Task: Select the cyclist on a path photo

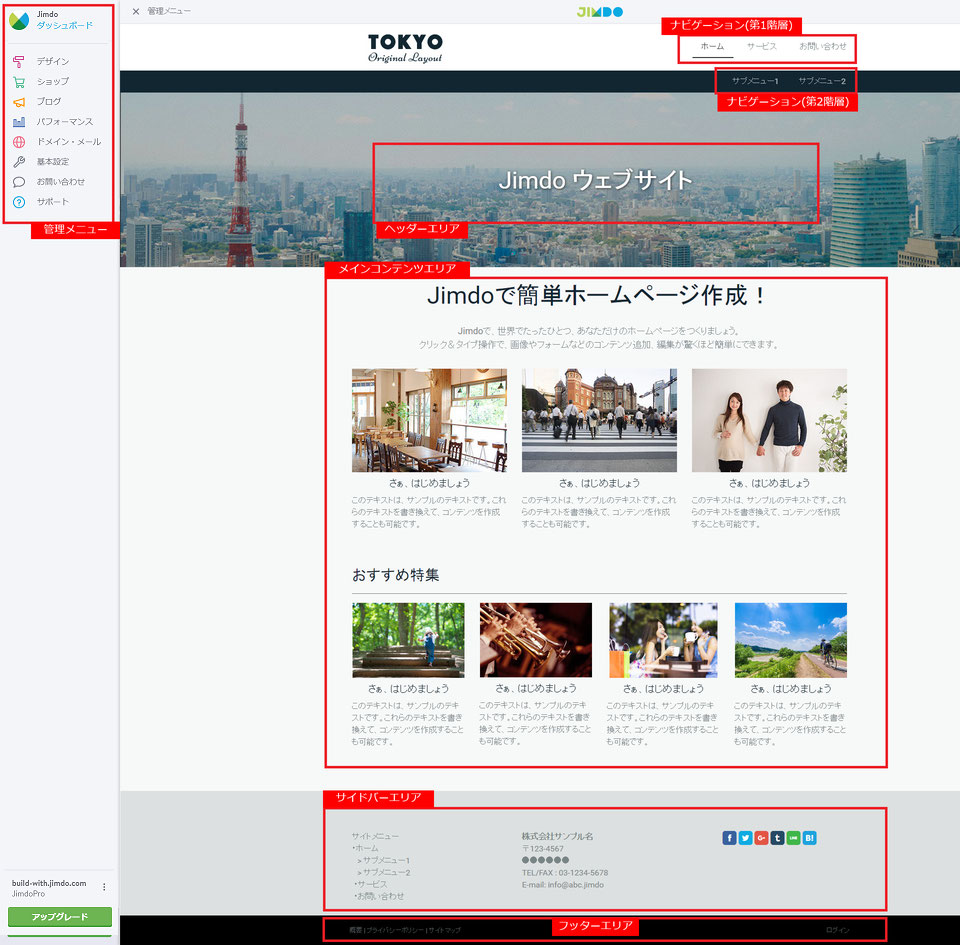Action: (x=791, y=640)
